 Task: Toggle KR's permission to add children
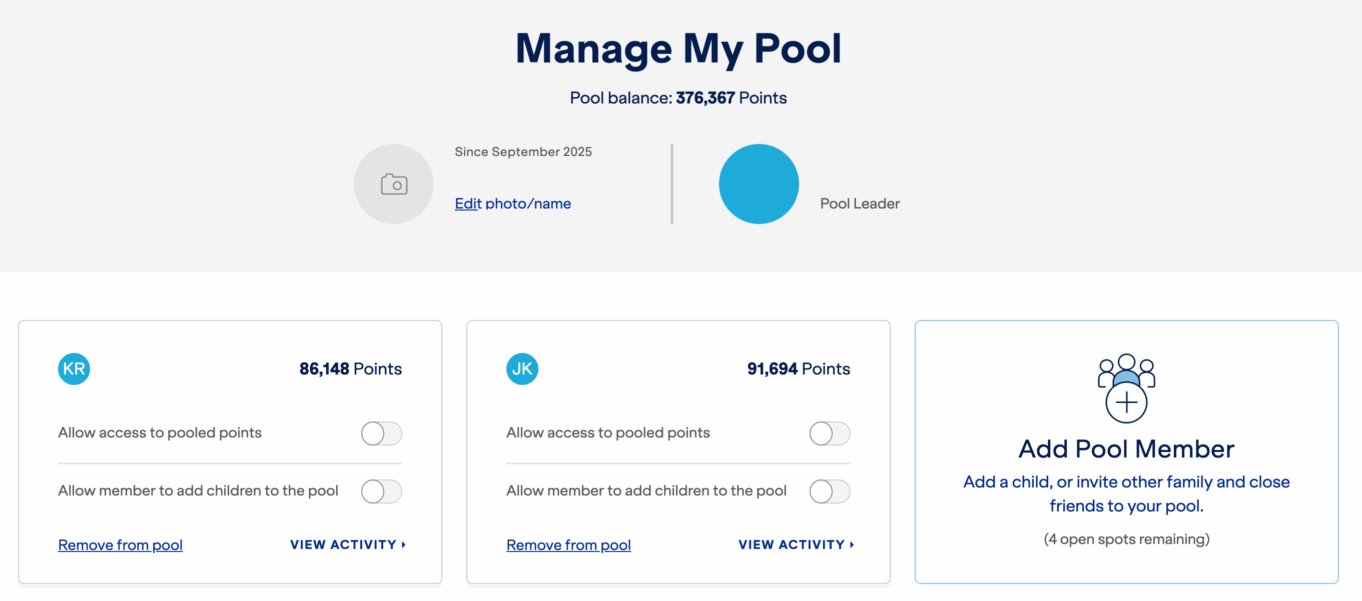click(x=381, y=491)
